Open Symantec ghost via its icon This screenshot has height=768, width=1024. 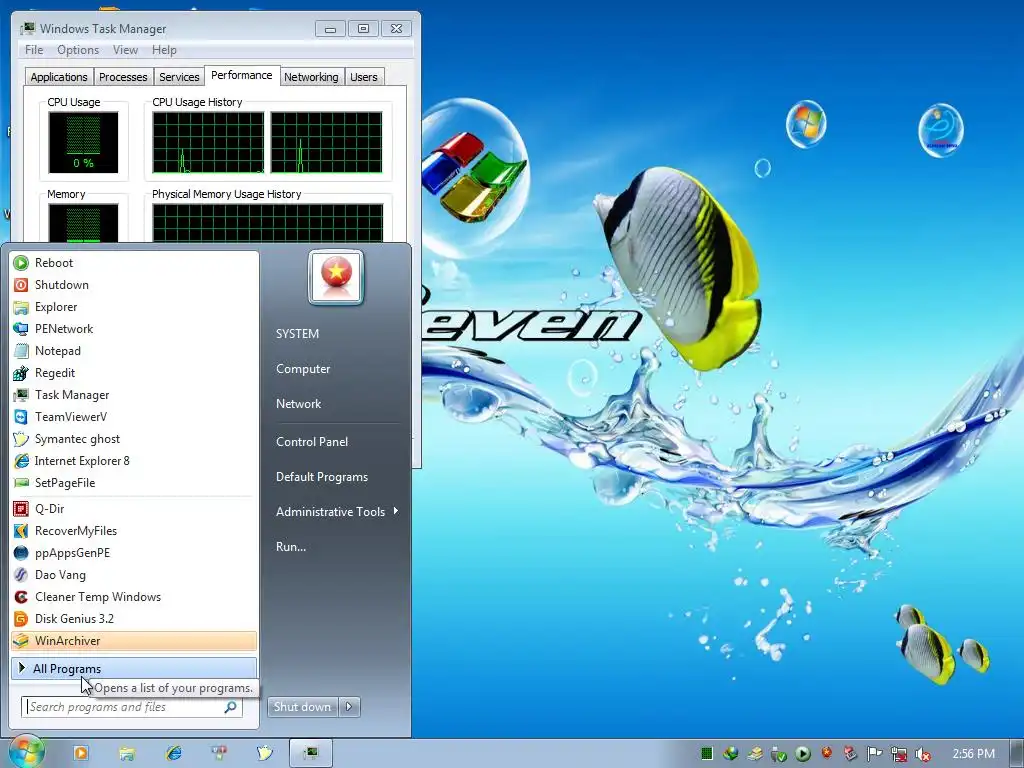[x=21, y=439]
